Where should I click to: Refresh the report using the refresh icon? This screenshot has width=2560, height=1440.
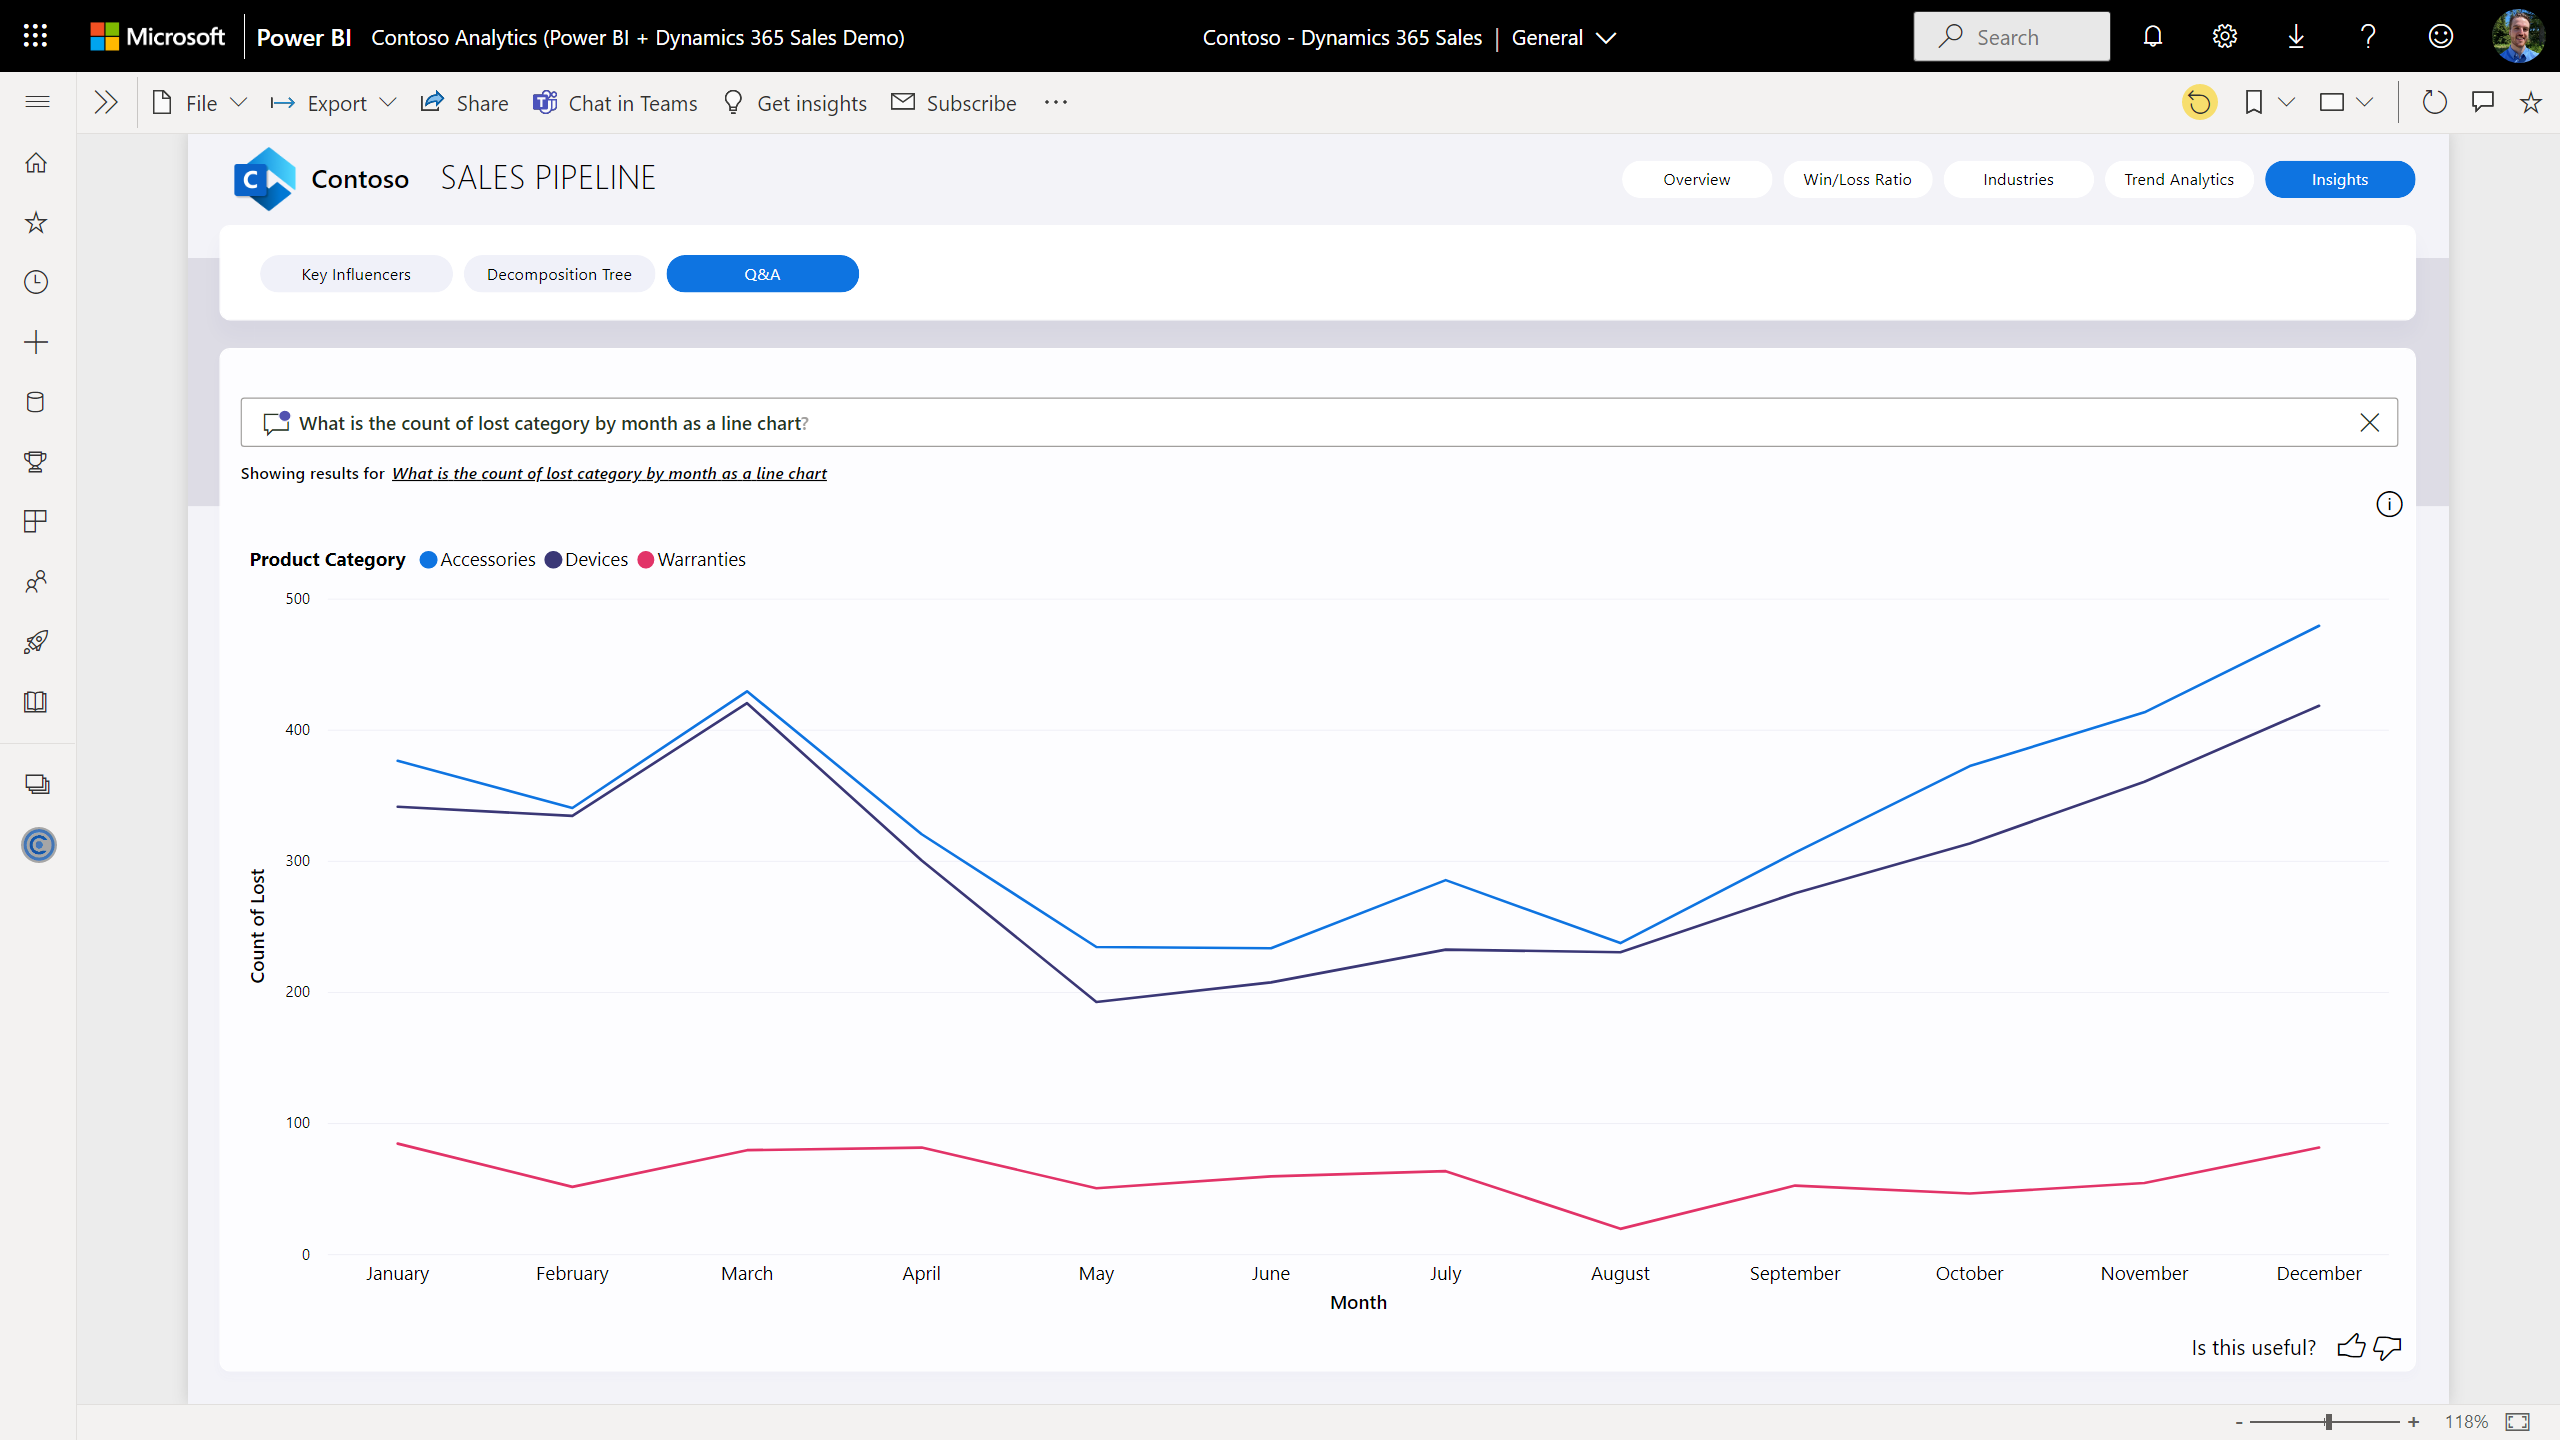[2435, 101]
